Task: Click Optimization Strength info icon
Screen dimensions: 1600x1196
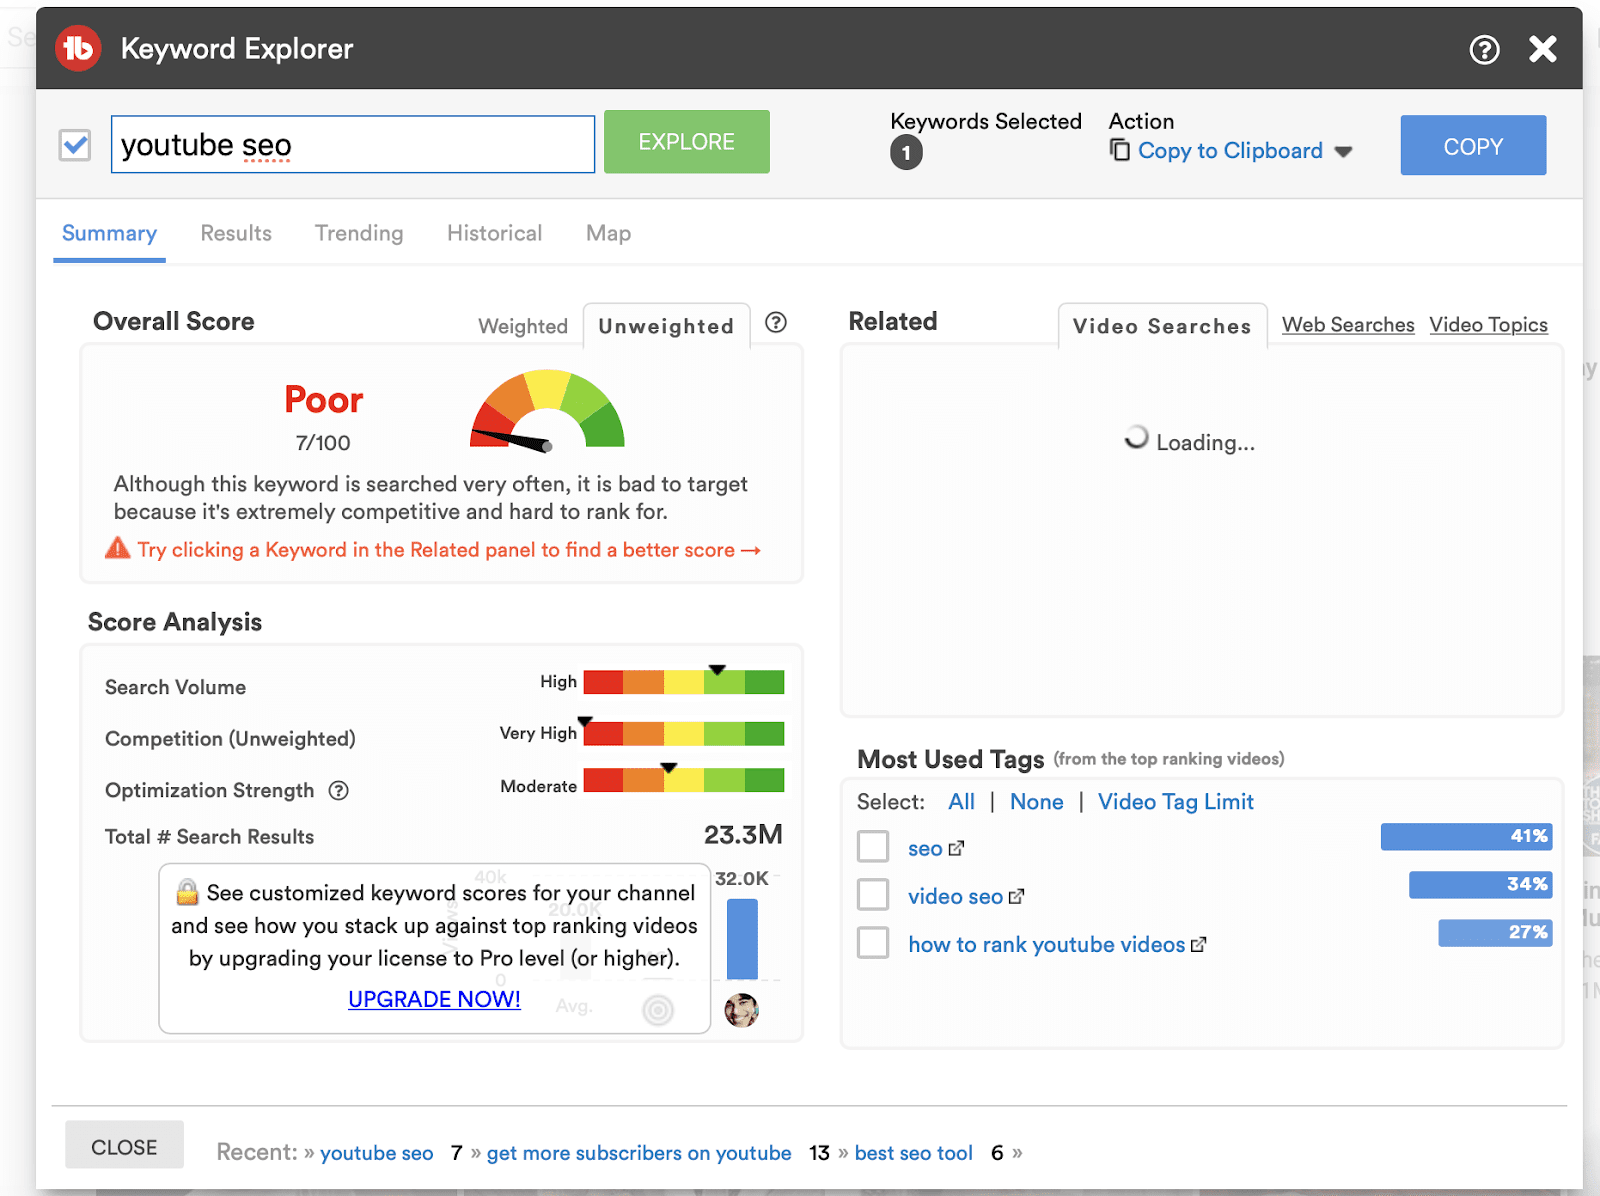Action: click(x=339, y=790)
